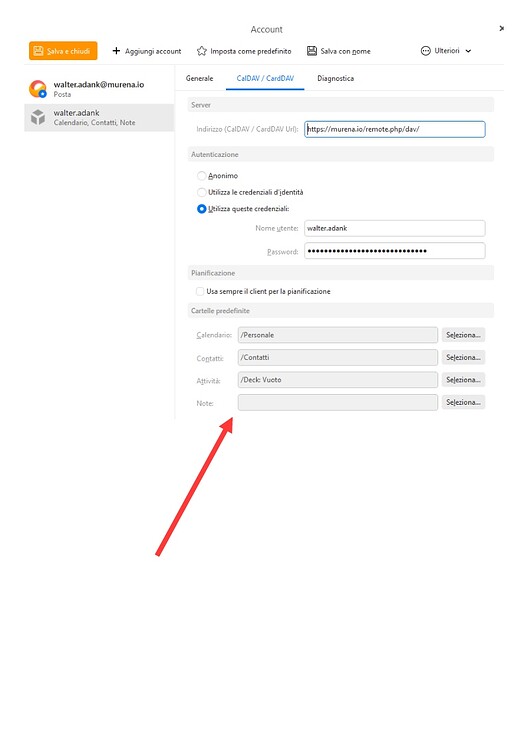Select the walter.adank@murena.io mail account
The image size is (529, 750).
pyautogui.click(x=99, y=89)
